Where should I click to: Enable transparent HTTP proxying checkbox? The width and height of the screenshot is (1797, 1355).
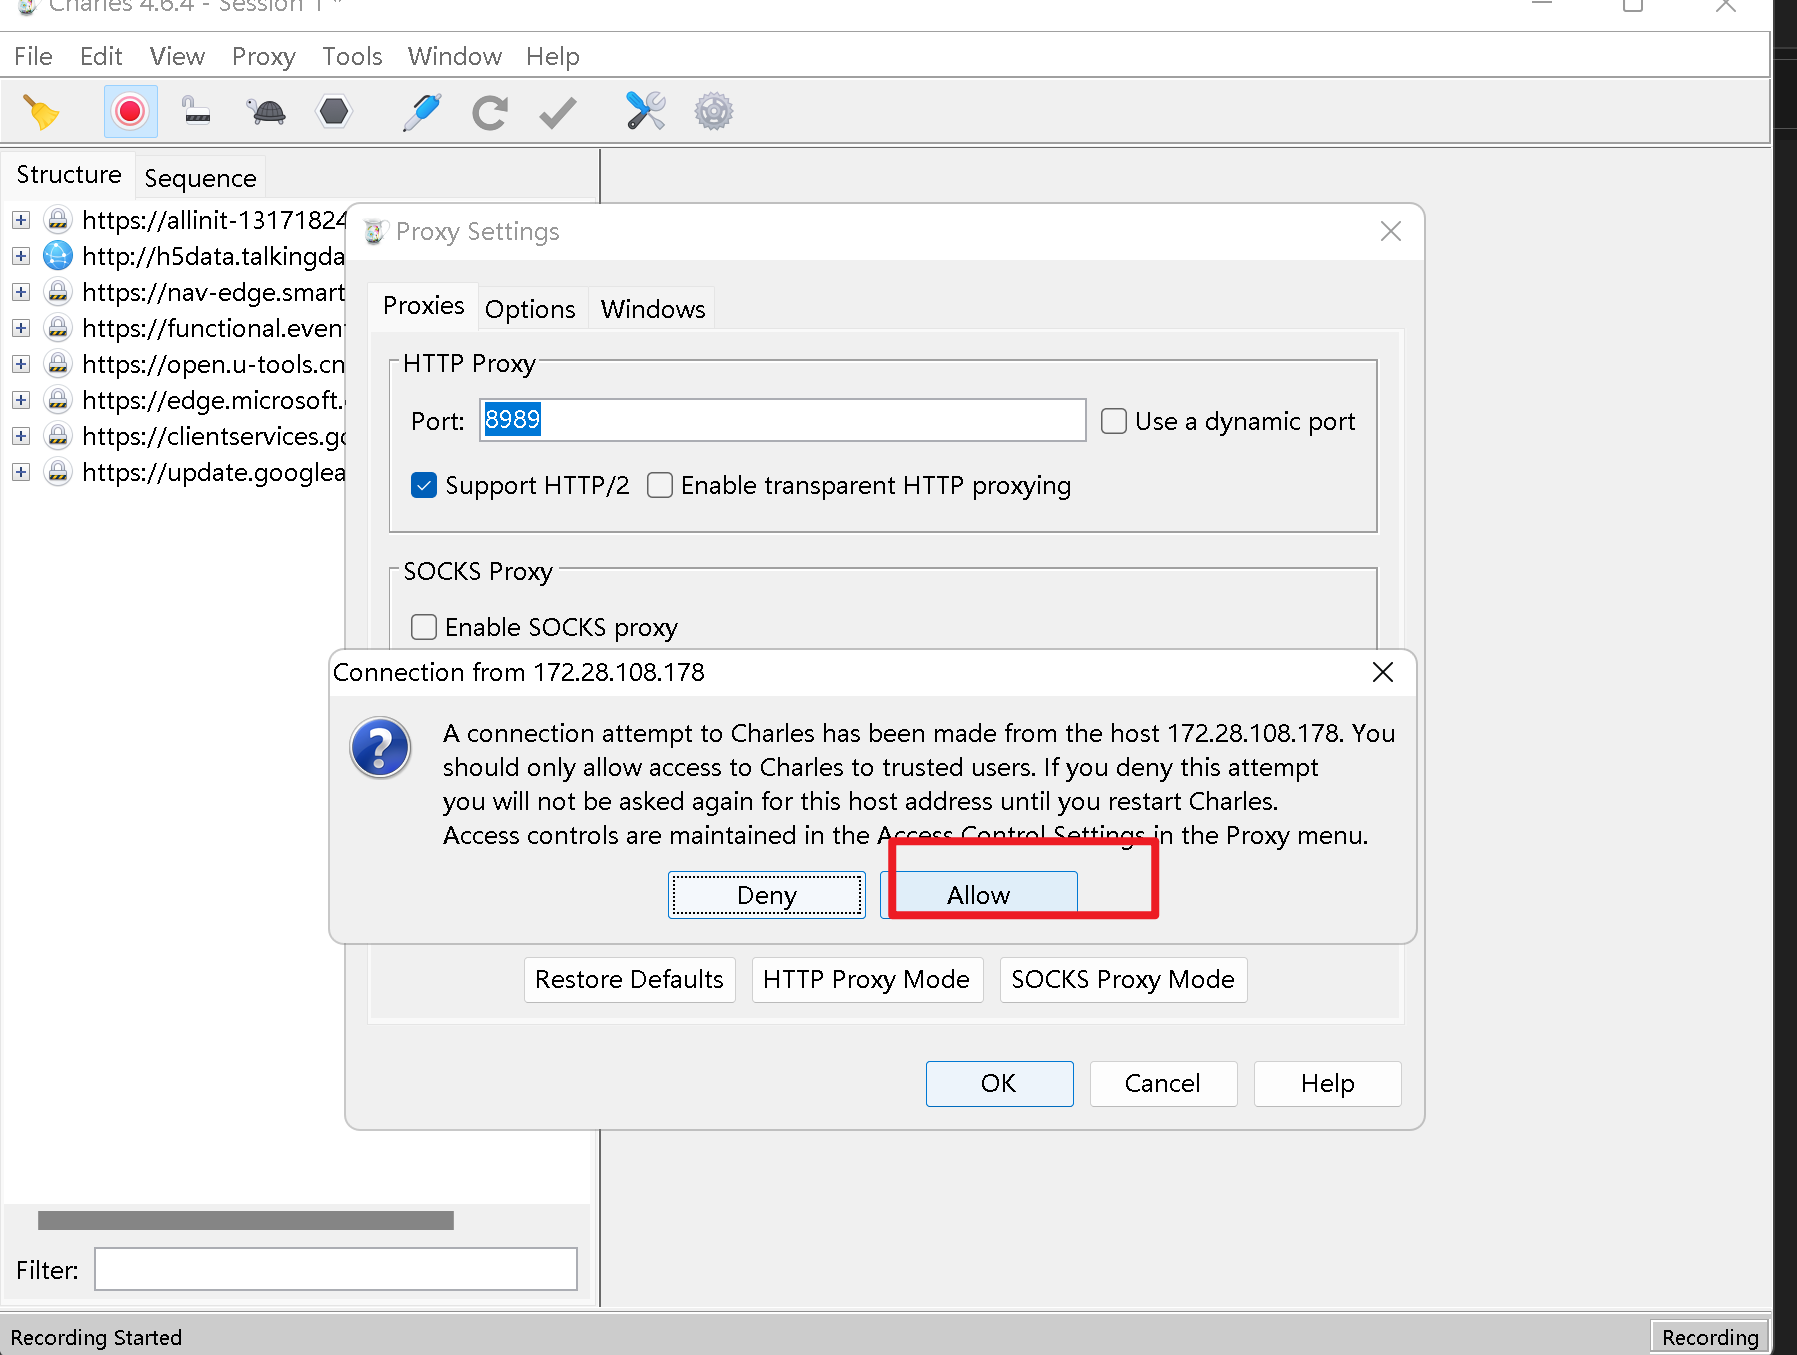pyautogui.click(x=660, y=485)
